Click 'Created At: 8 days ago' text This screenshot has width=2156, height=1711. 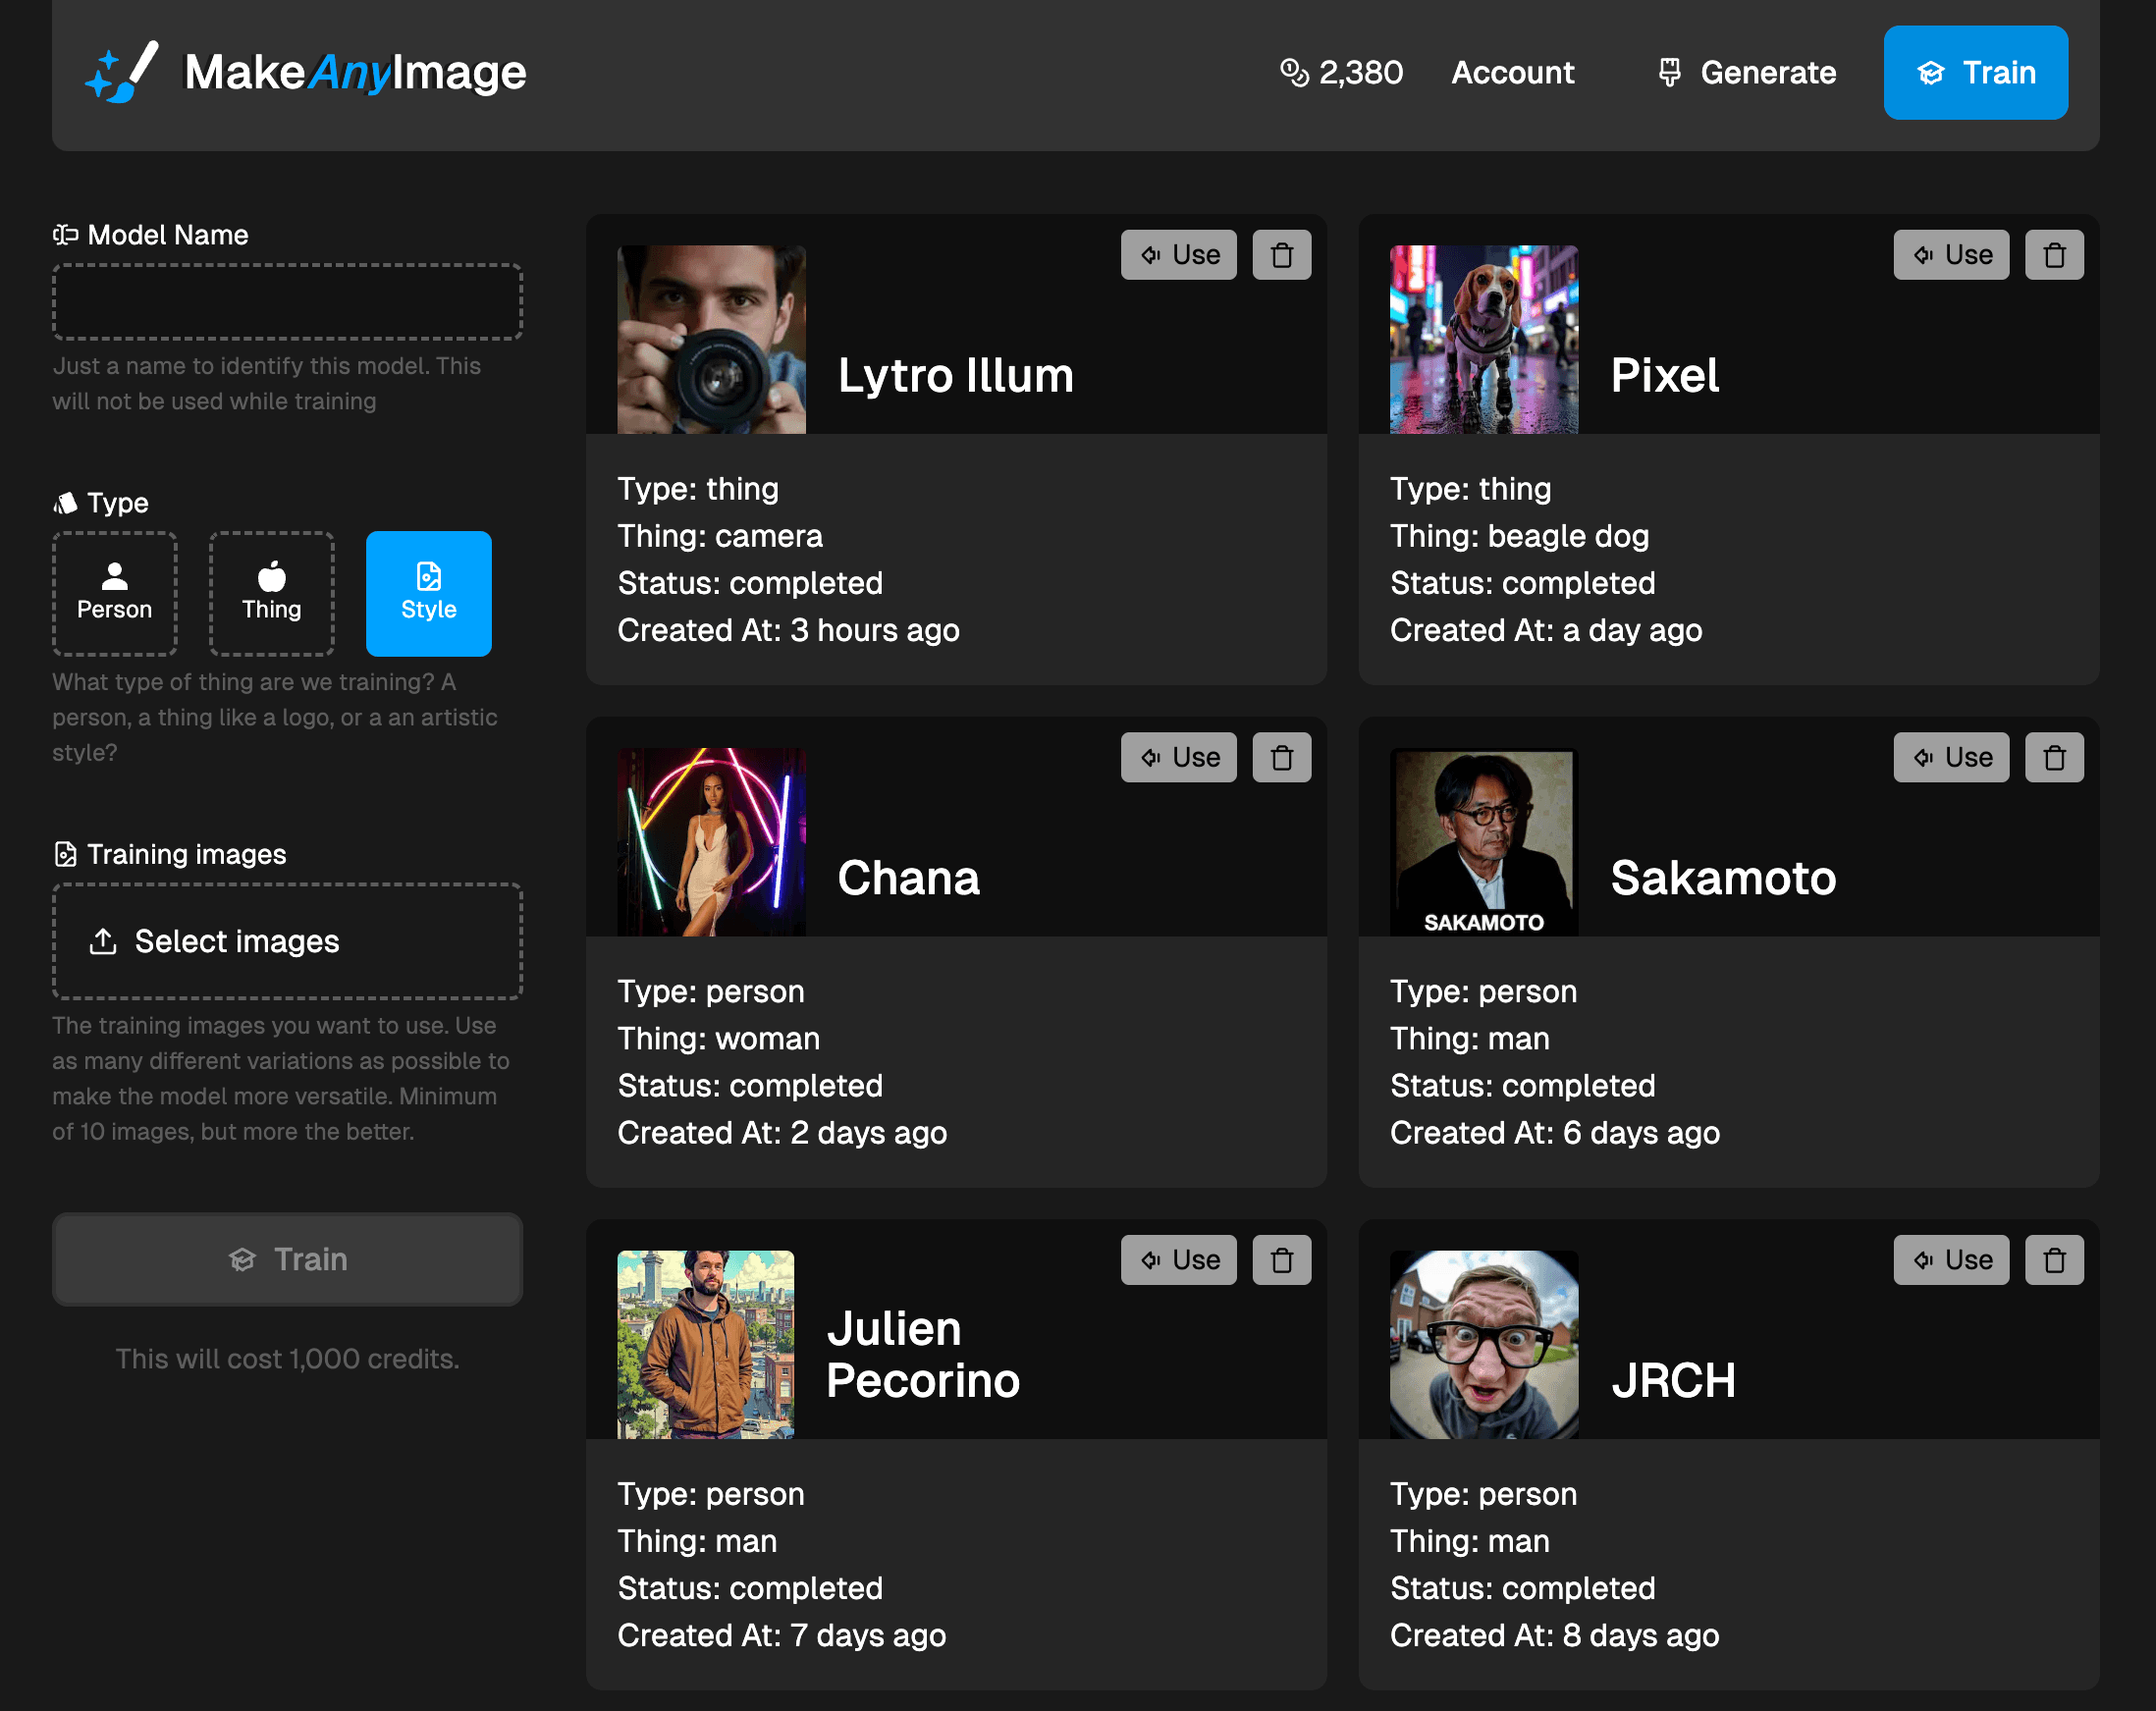1554,1635
